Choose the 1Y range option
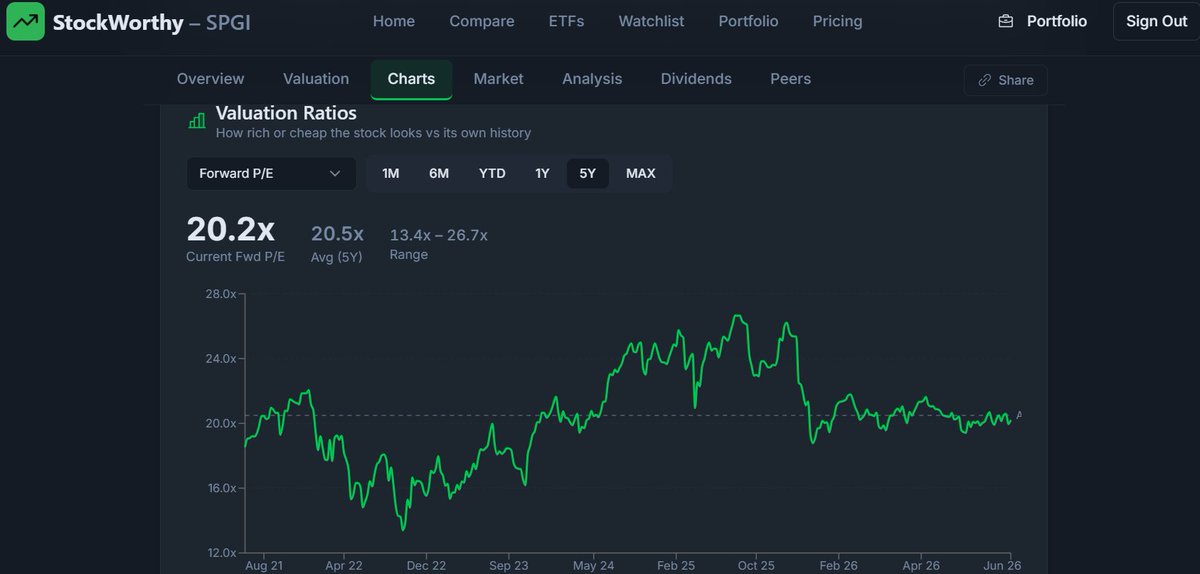This screenshot has height=574, width=1200. coord(542,174)
